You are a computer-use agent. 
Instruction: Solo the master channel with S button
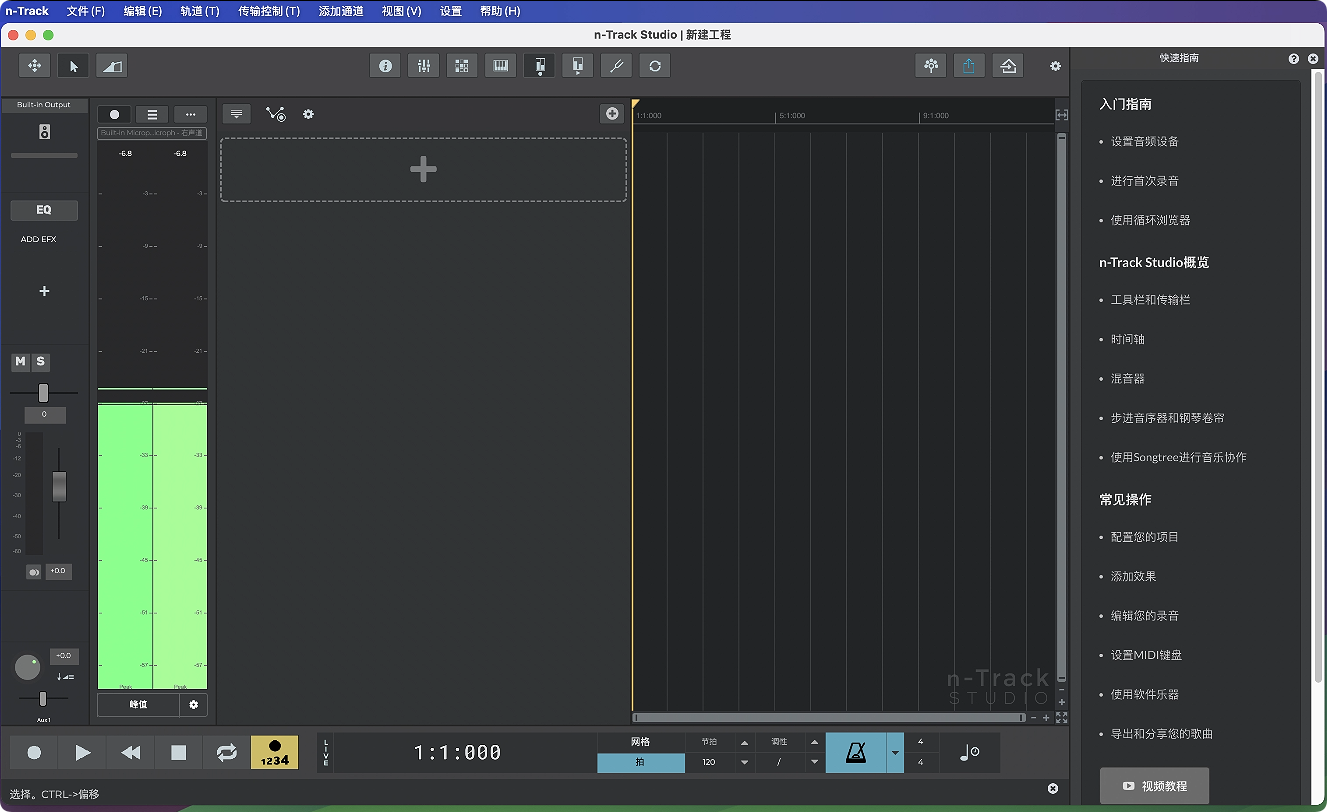point(40,362)
